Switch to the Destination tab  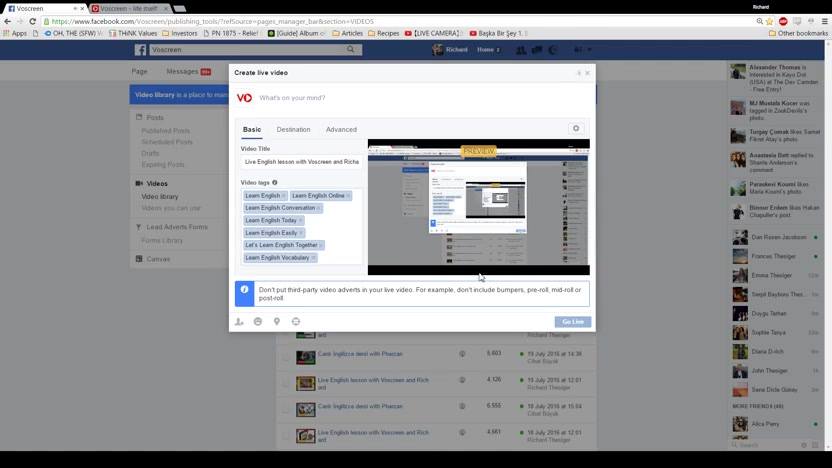click(293, 129)
